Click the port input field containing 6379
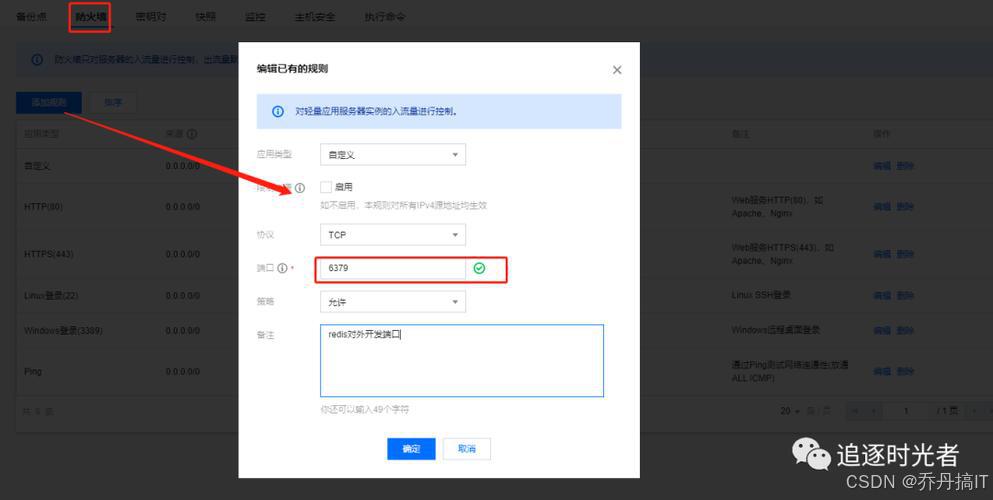The height and width of the screenshot is (500, 993). coord(393,268)
